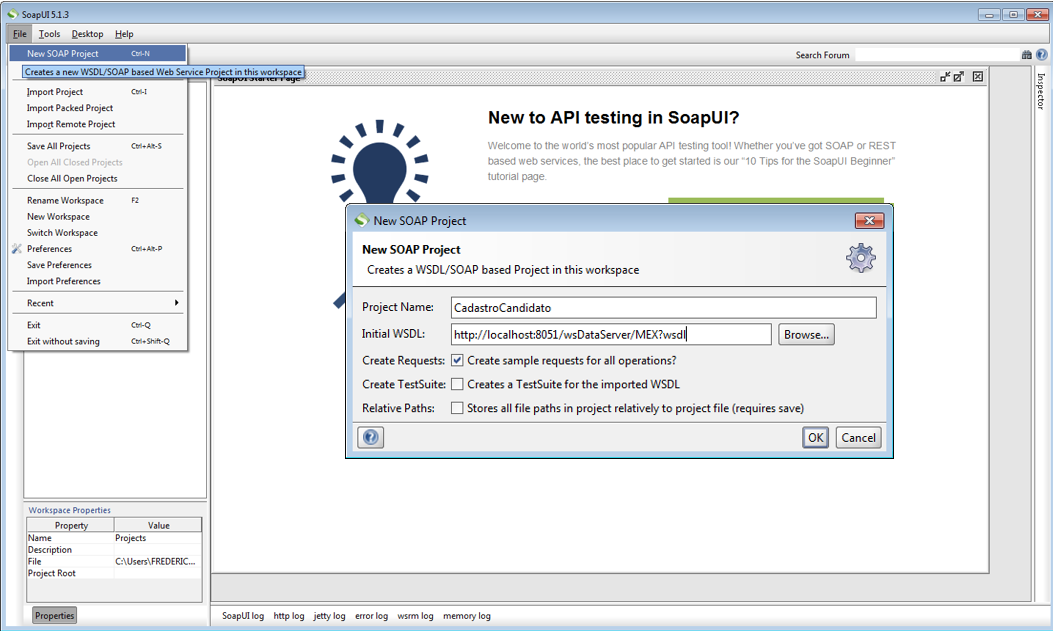Click the binoculars search icon near Search Forum
Screen dimensions: 1053x631
tap(1026, 55)
